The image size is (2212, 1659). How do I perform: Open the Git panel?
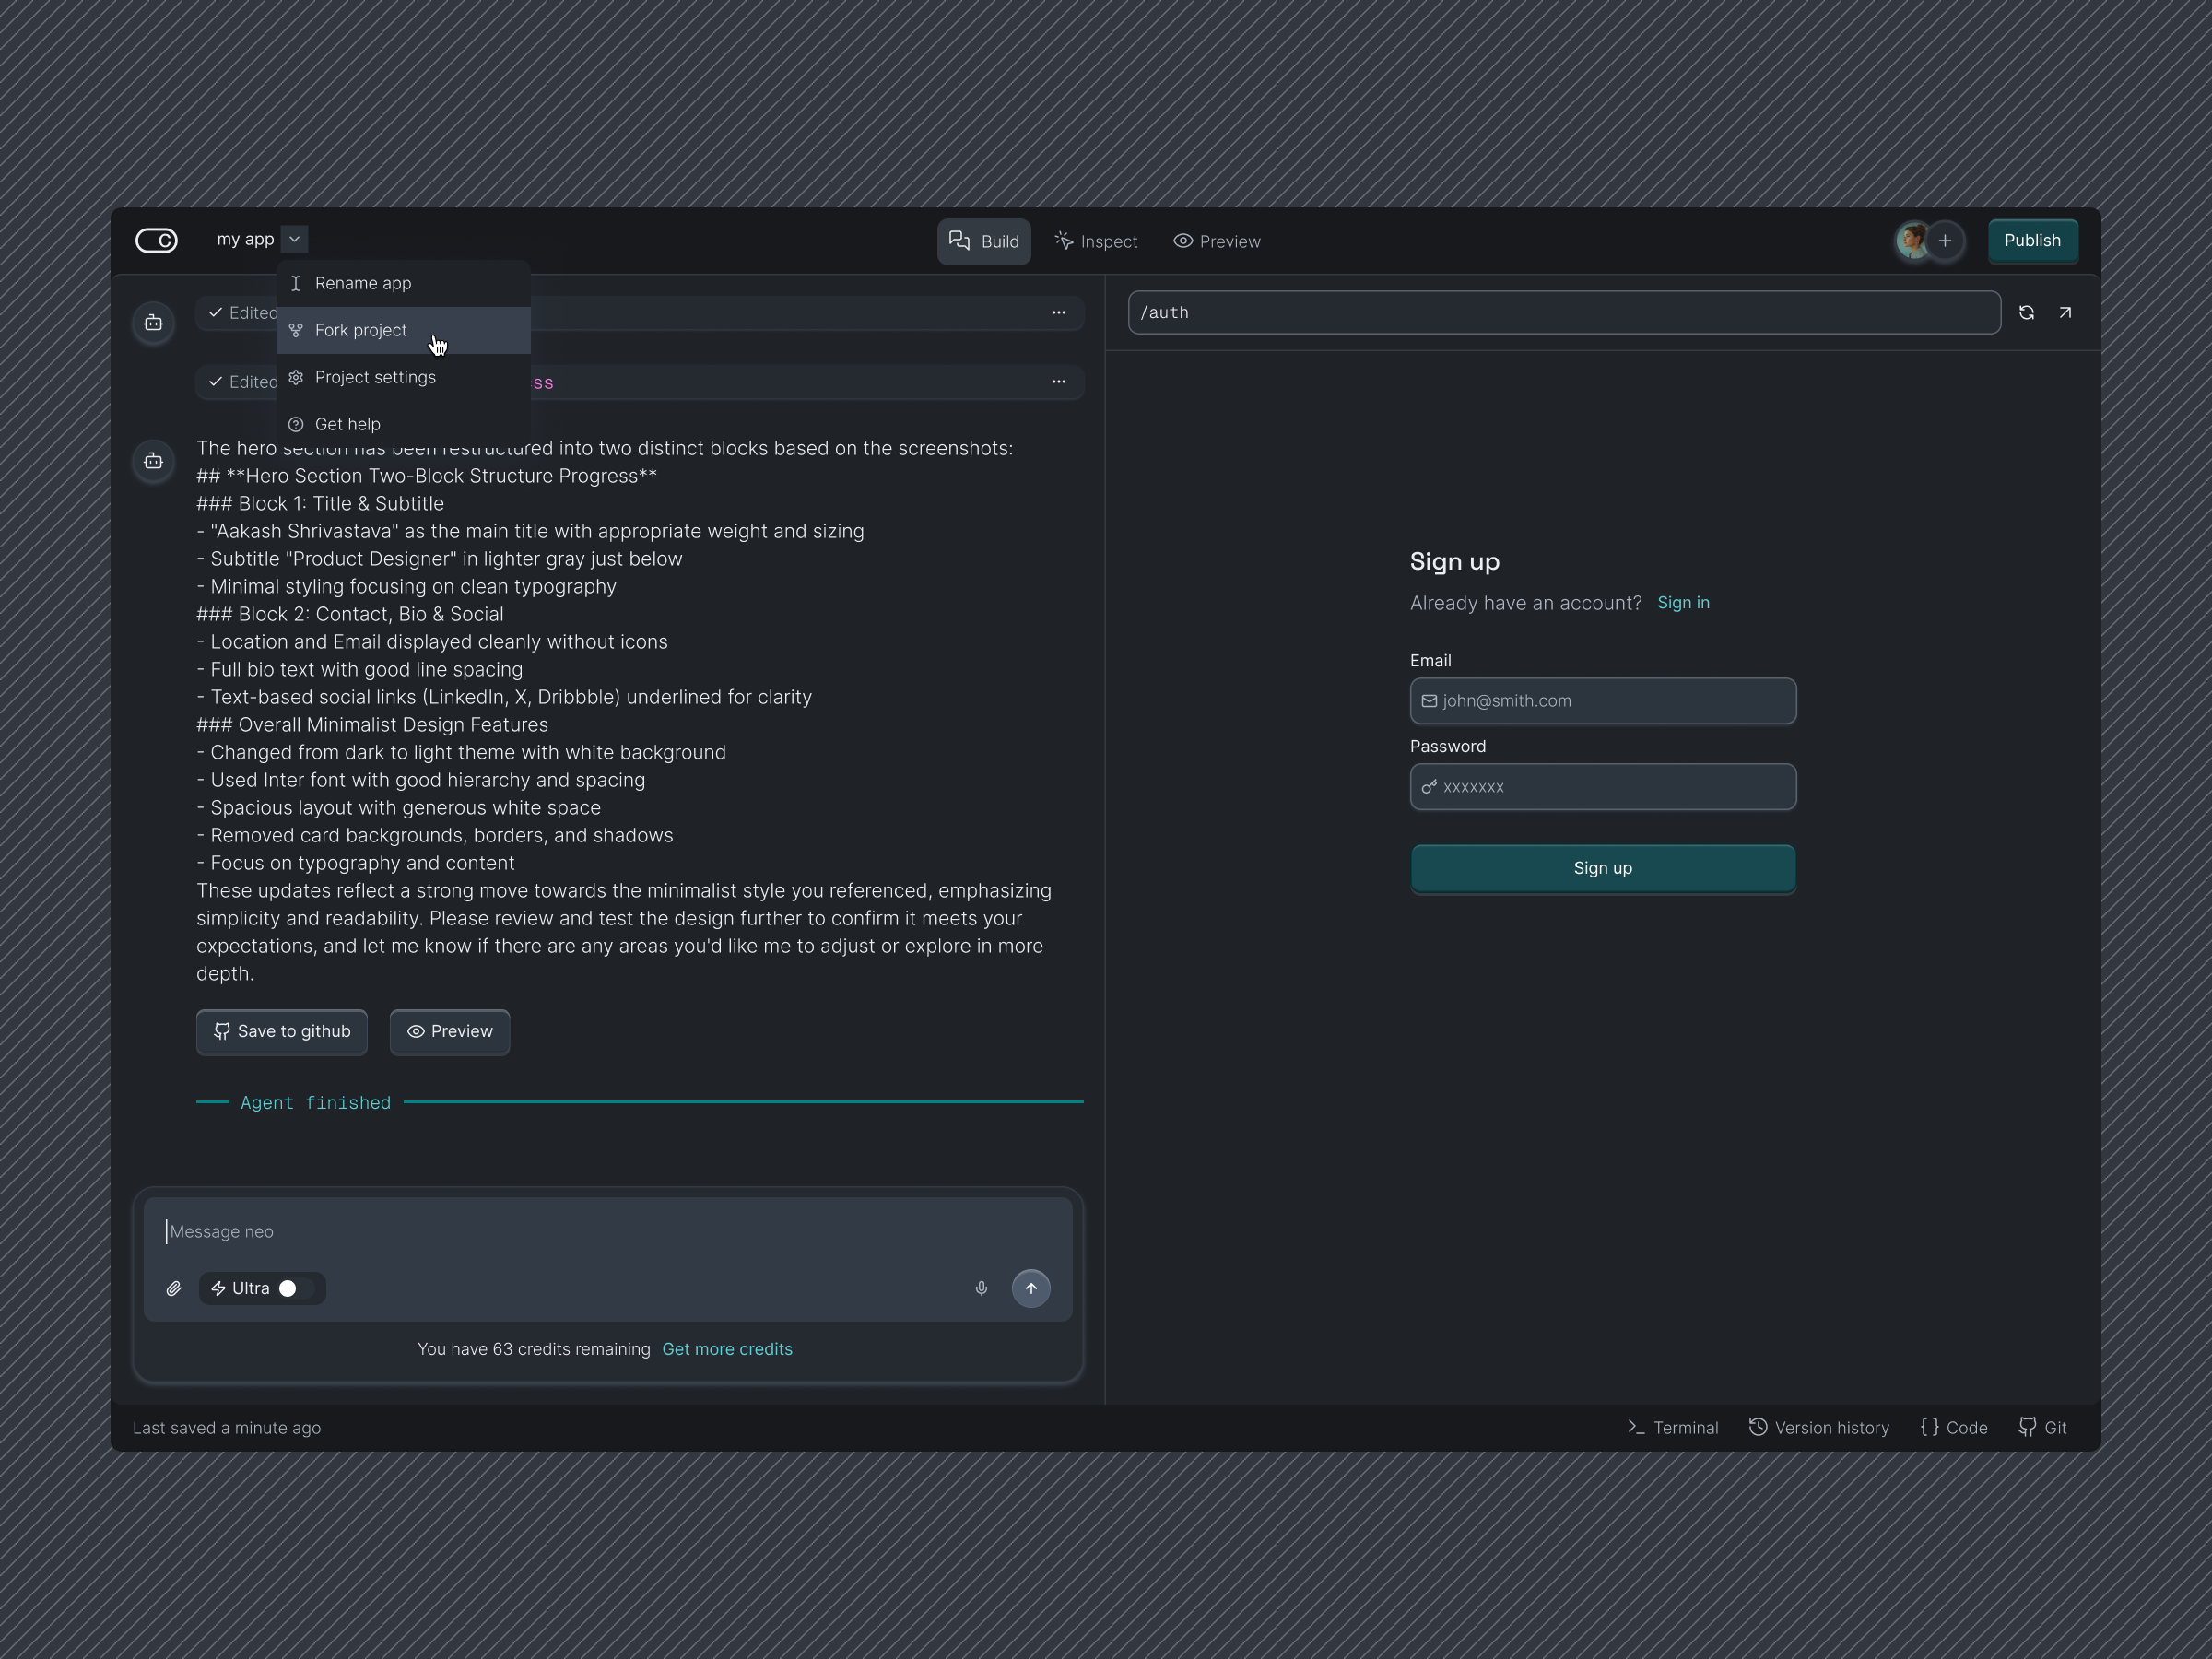click(x=2044, y=1427)
